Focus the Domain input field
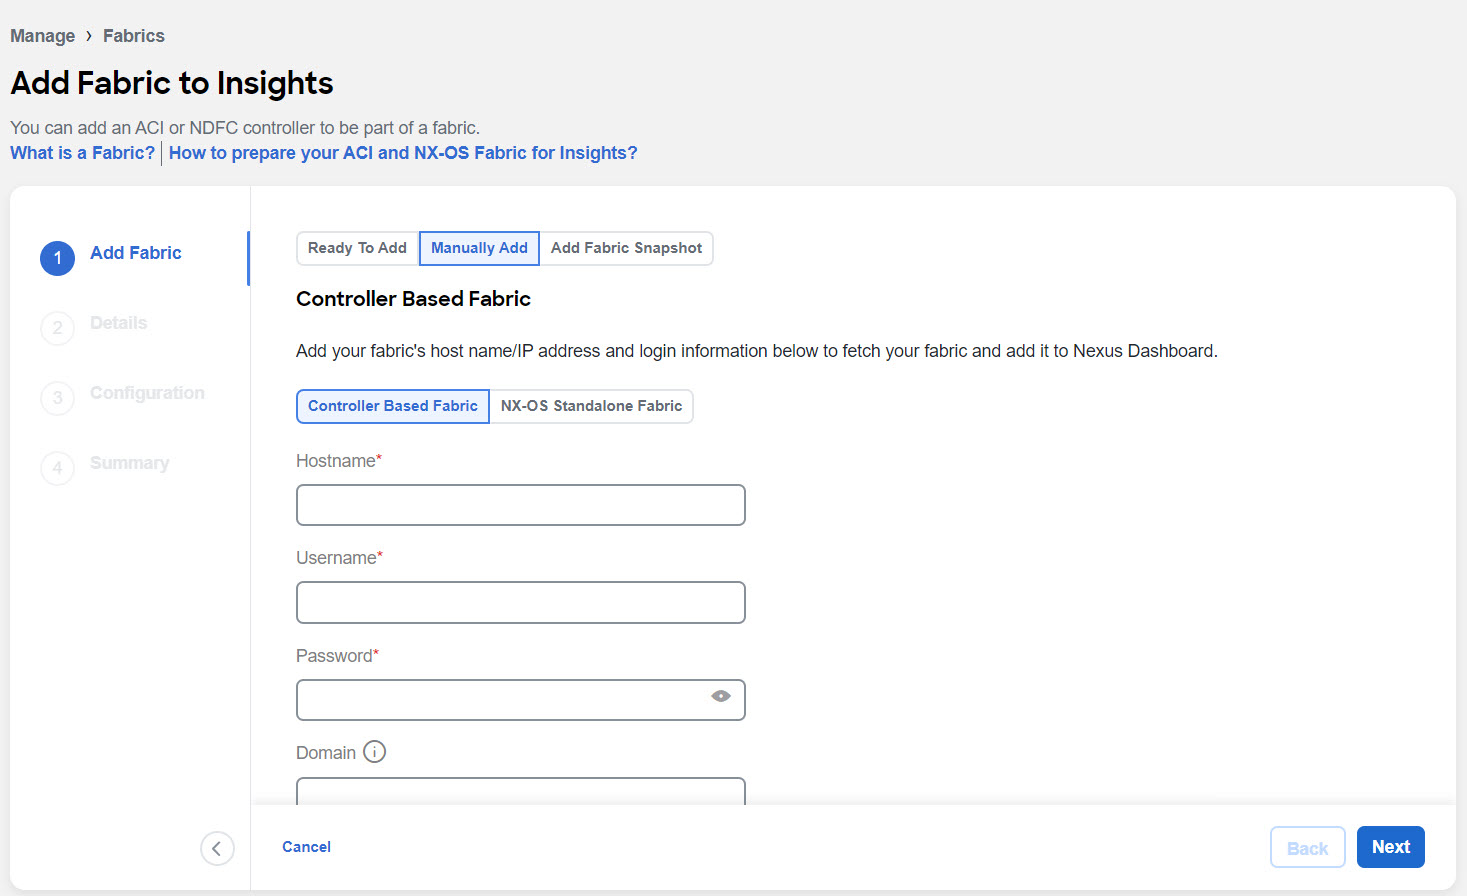The image size is (1467, 896). coord(521,791)
